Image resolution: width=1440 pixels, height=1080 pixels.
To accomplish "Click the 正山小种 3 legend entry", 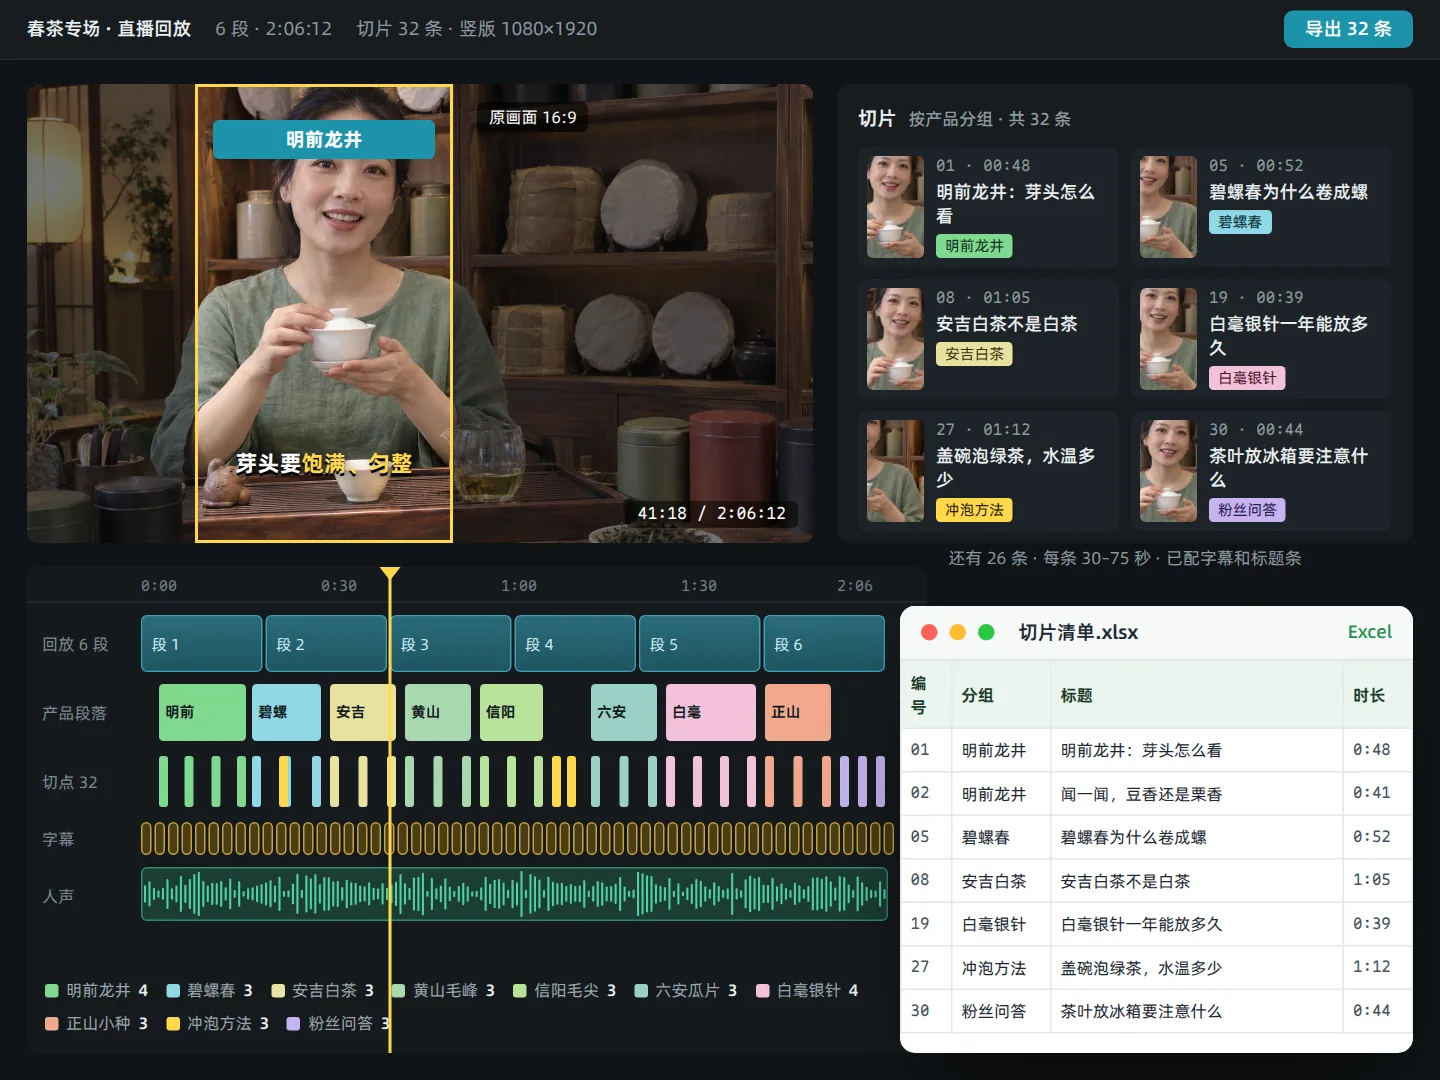I will point(97,1023).
